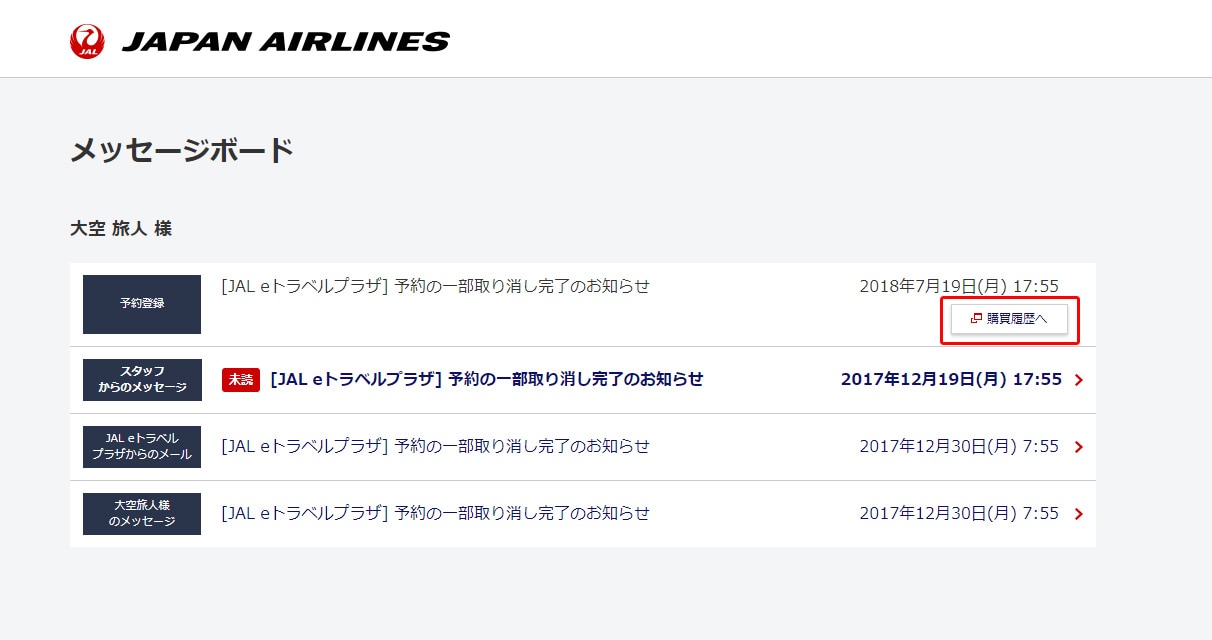Click the bold 2017年12月19日 17:55 date
1212x640 pixels.
point(951,379)
